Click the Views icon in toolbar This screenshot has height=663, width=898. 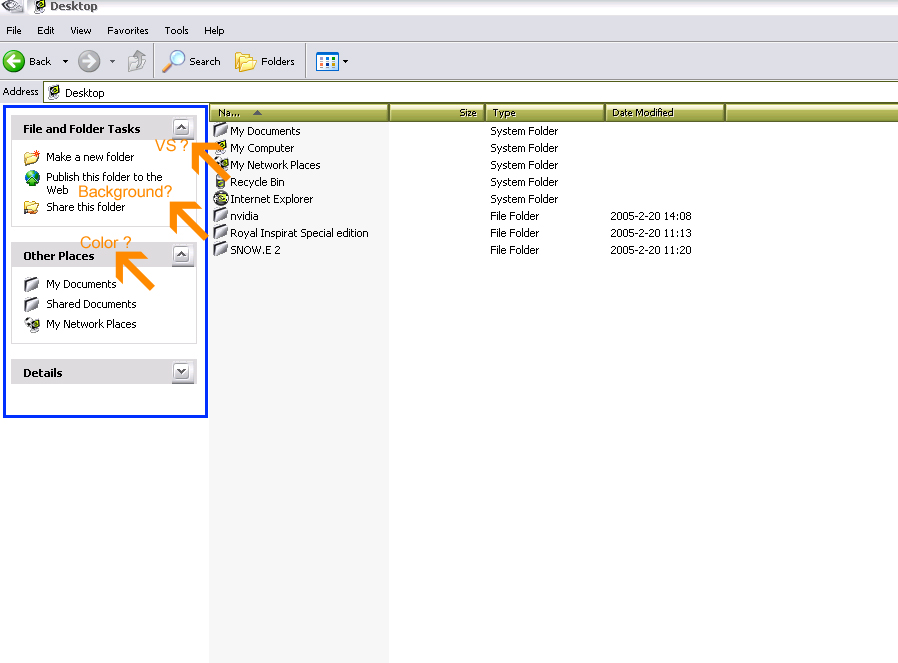pos(327,61)
